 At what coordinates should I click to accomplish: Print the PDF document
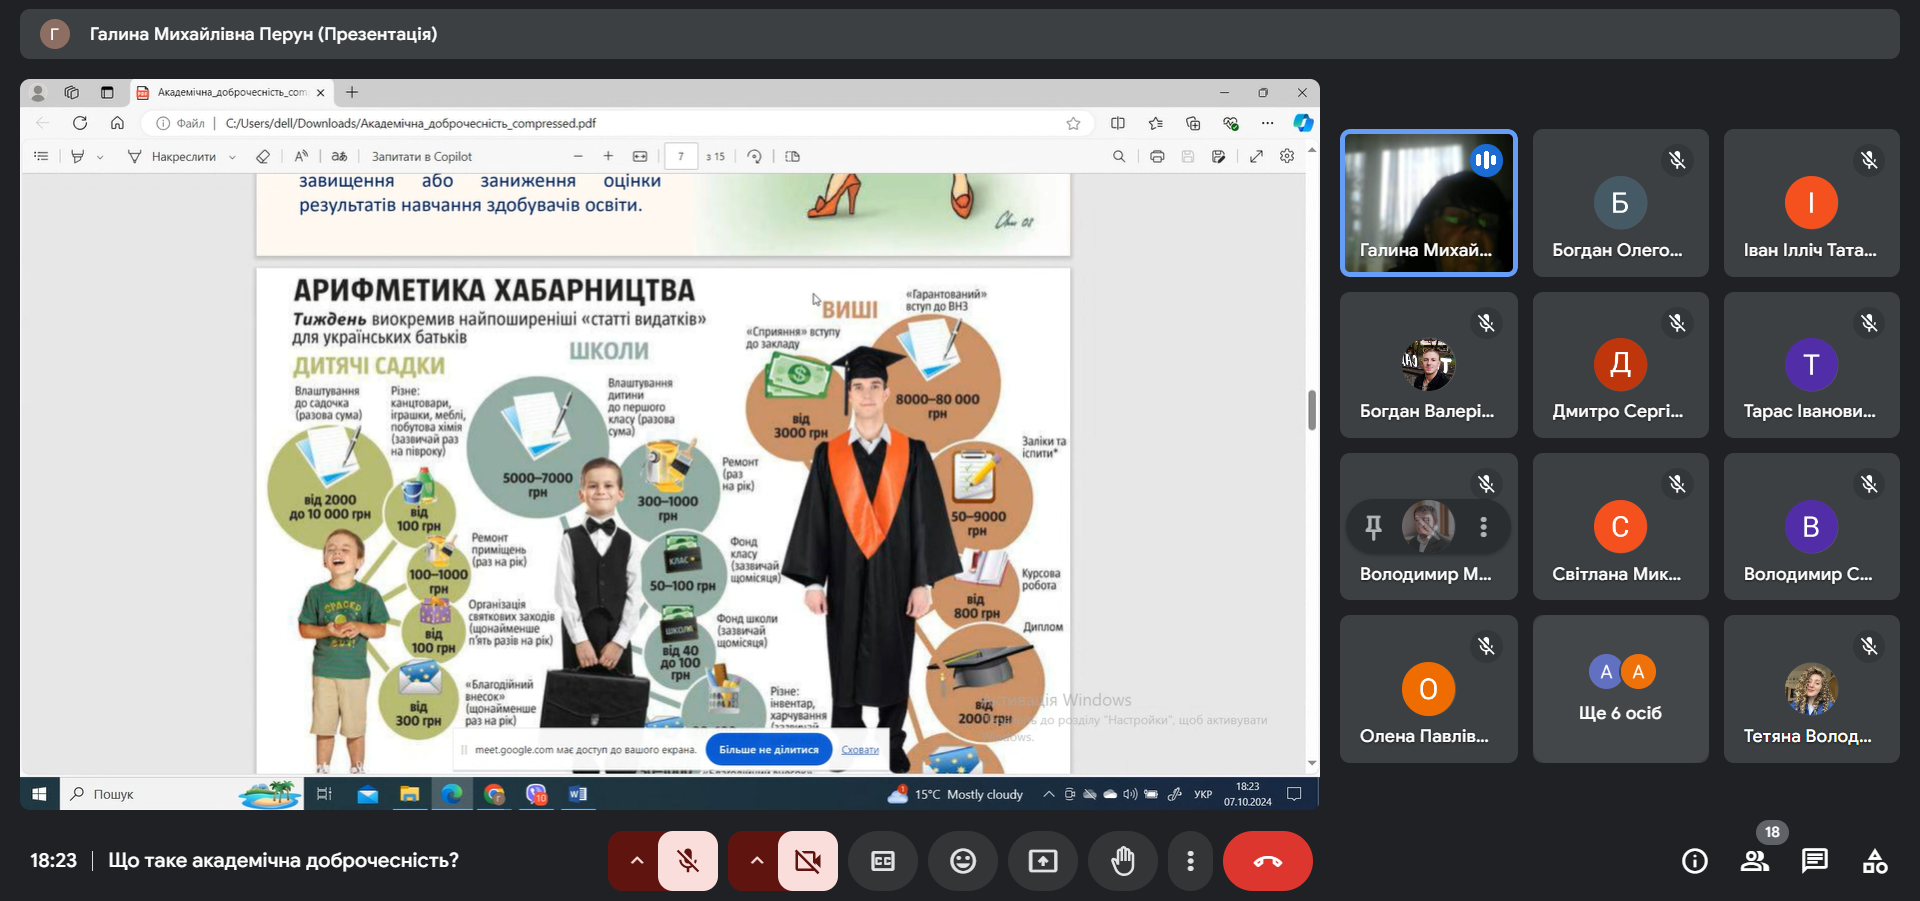coord(1157,156)
